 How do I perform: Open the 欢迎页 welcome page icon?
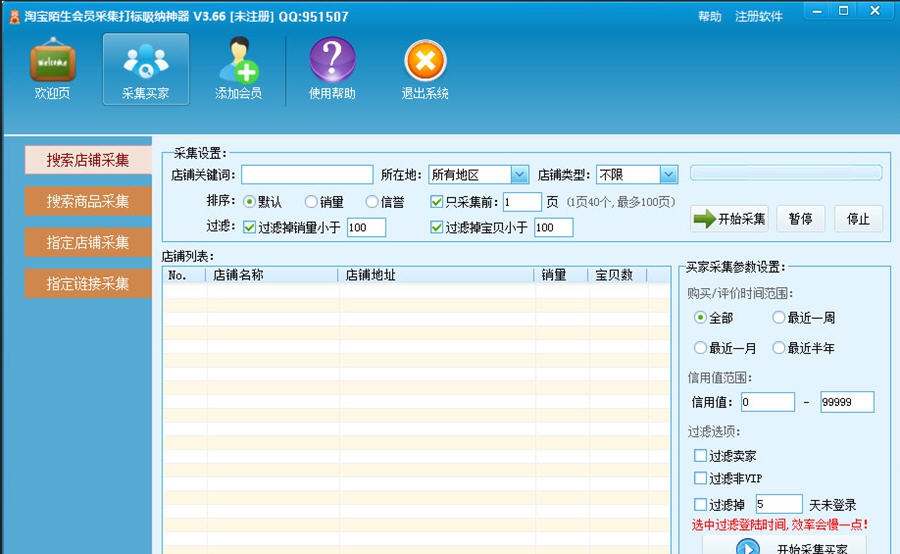pos(52,62)
